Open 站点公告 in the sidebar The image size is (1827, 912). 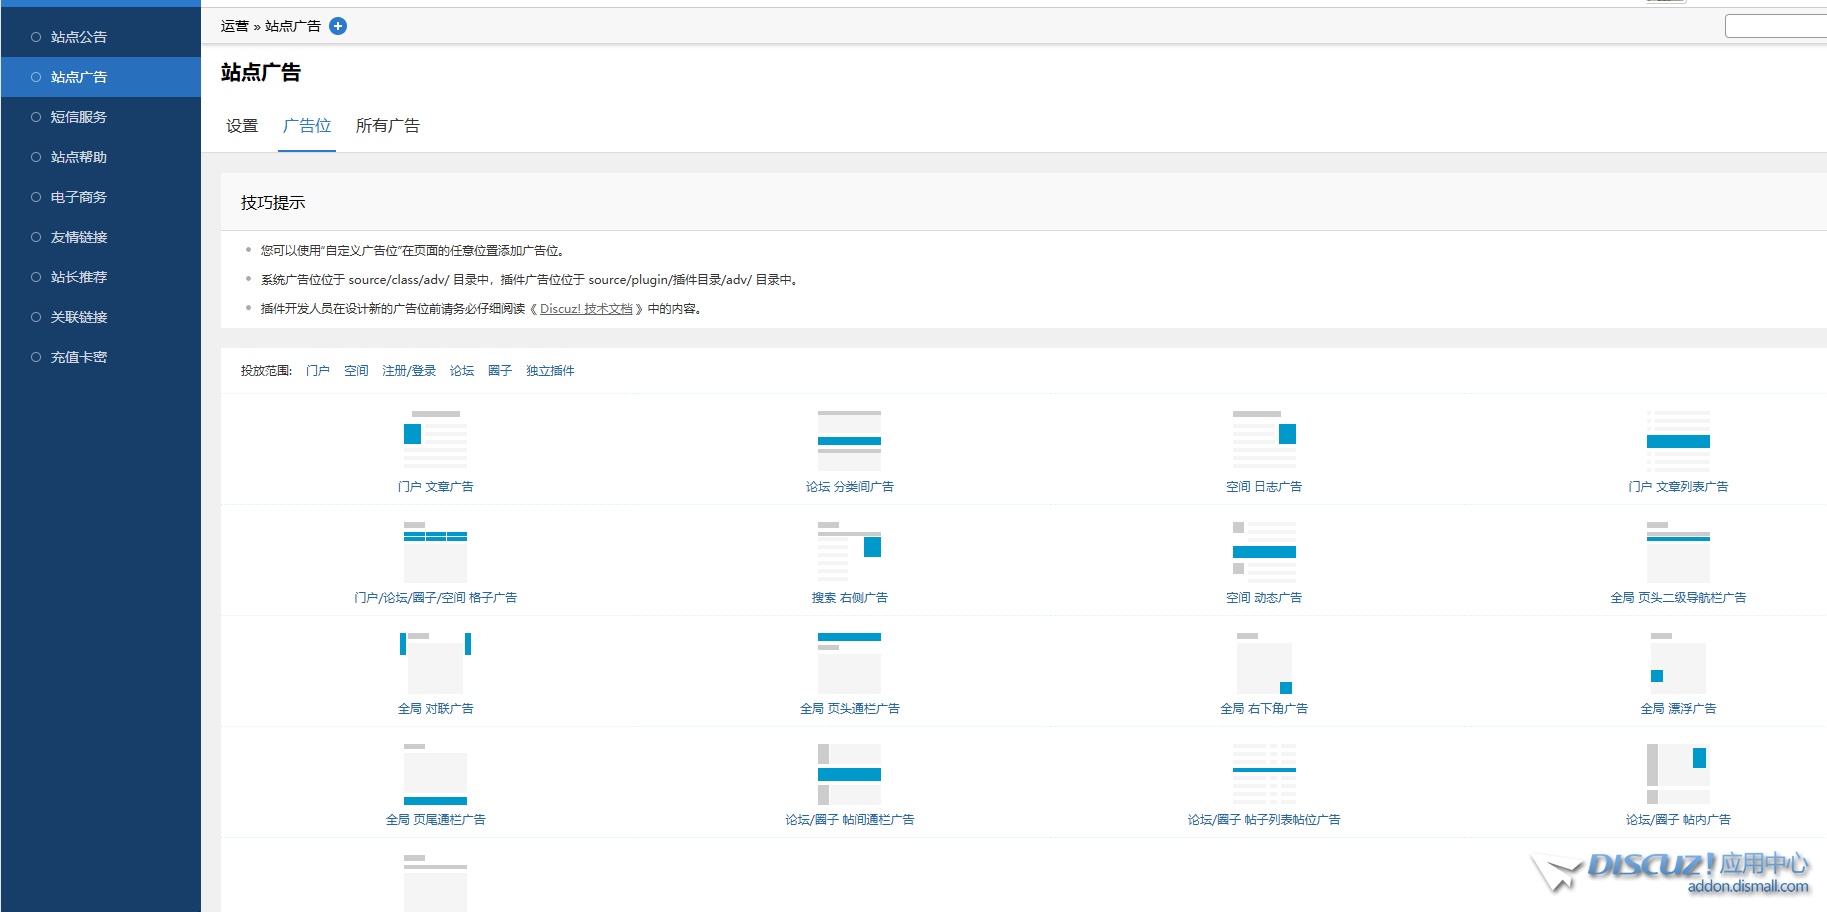(79, 37)
